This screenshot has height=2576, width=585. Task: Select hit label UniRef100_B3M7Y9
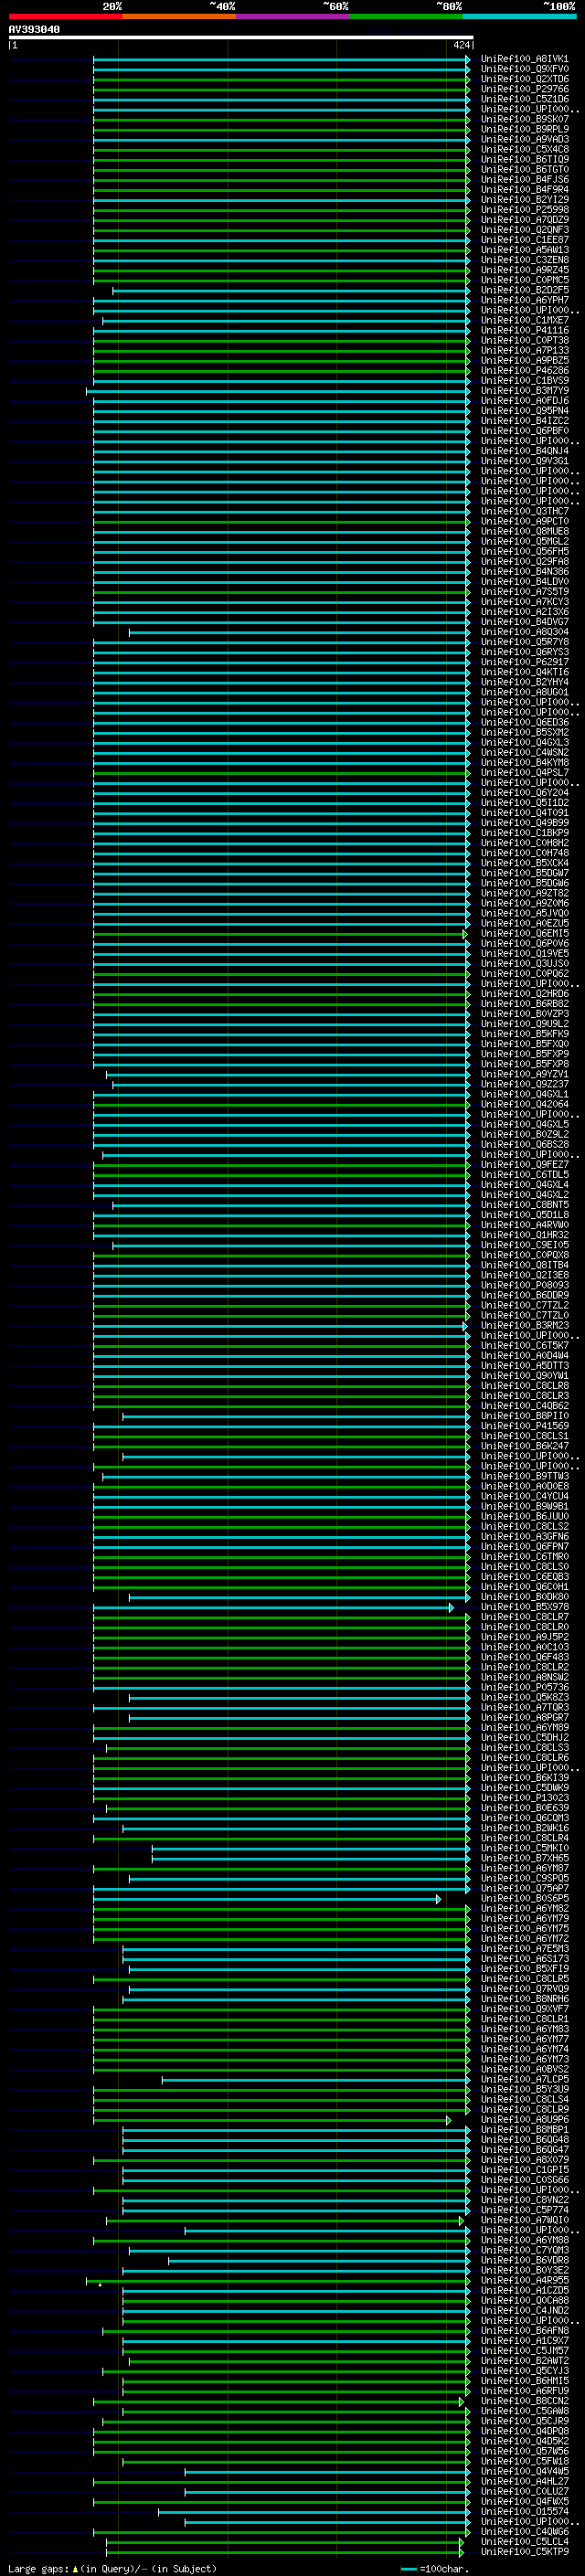point(524,391)
